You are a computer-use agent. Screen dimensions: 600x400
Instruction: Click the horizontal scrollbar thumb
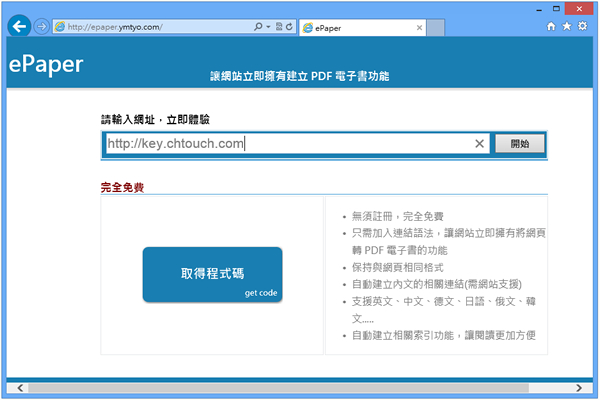pos(279,388)
